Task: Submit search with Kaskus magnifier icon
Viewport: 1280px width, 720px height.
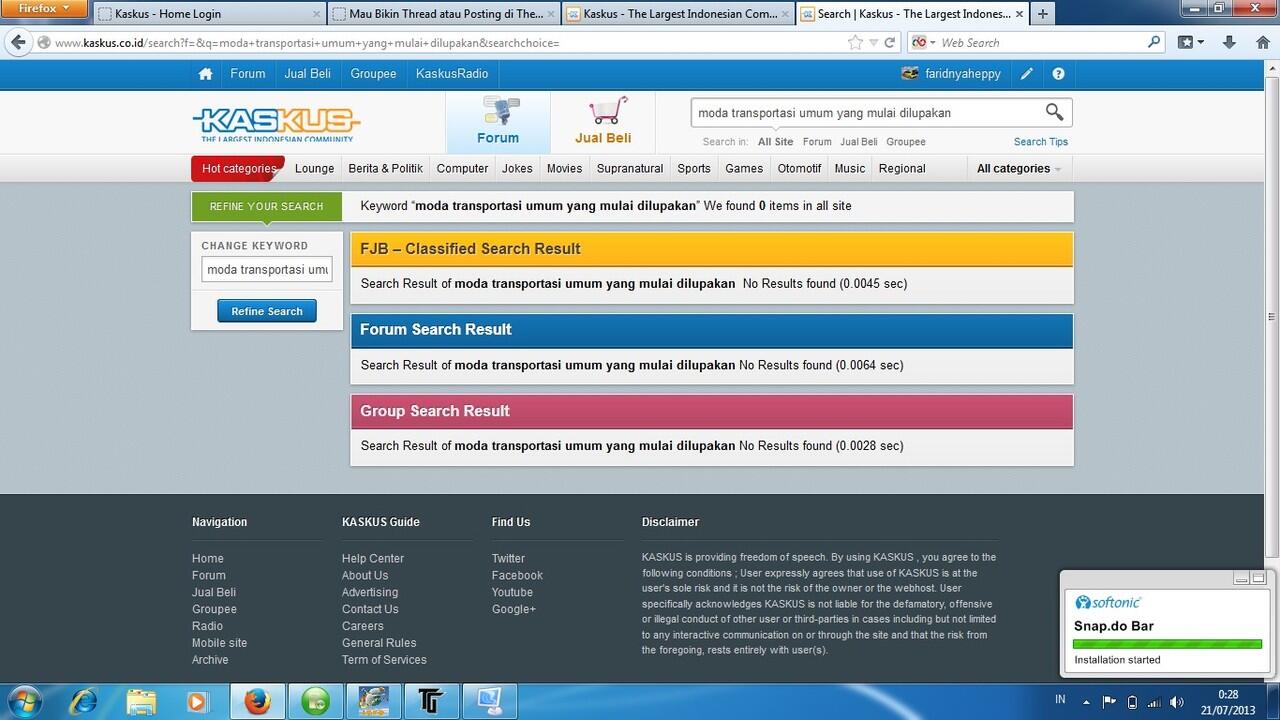Action: [x=1054, y=112]
